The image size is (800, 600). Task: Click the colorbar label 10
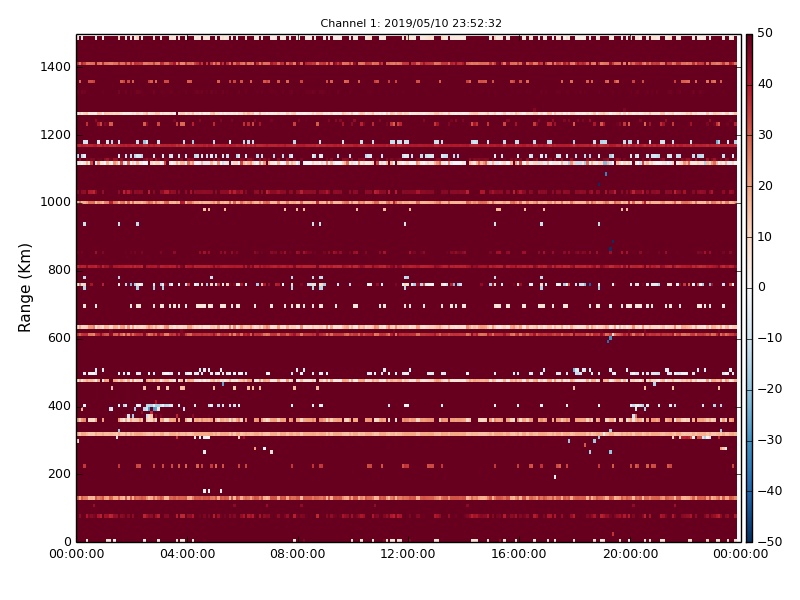click(765, 237)
